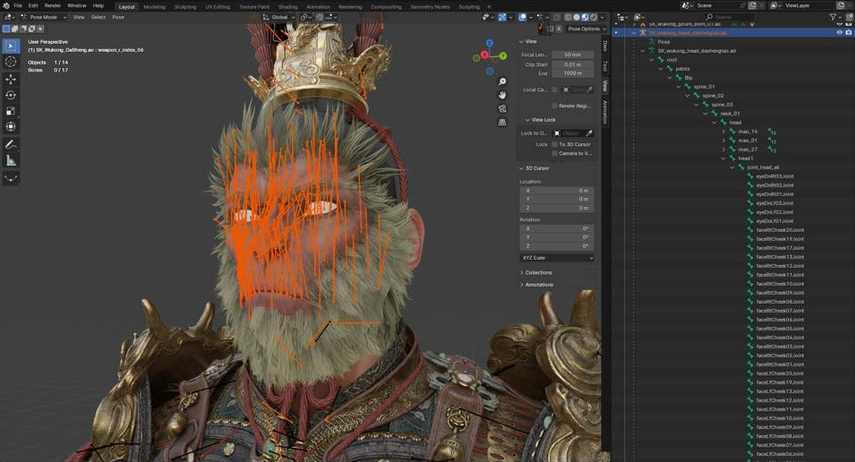Select the Measure tool

pyautogui.click(x=10, y=160)
